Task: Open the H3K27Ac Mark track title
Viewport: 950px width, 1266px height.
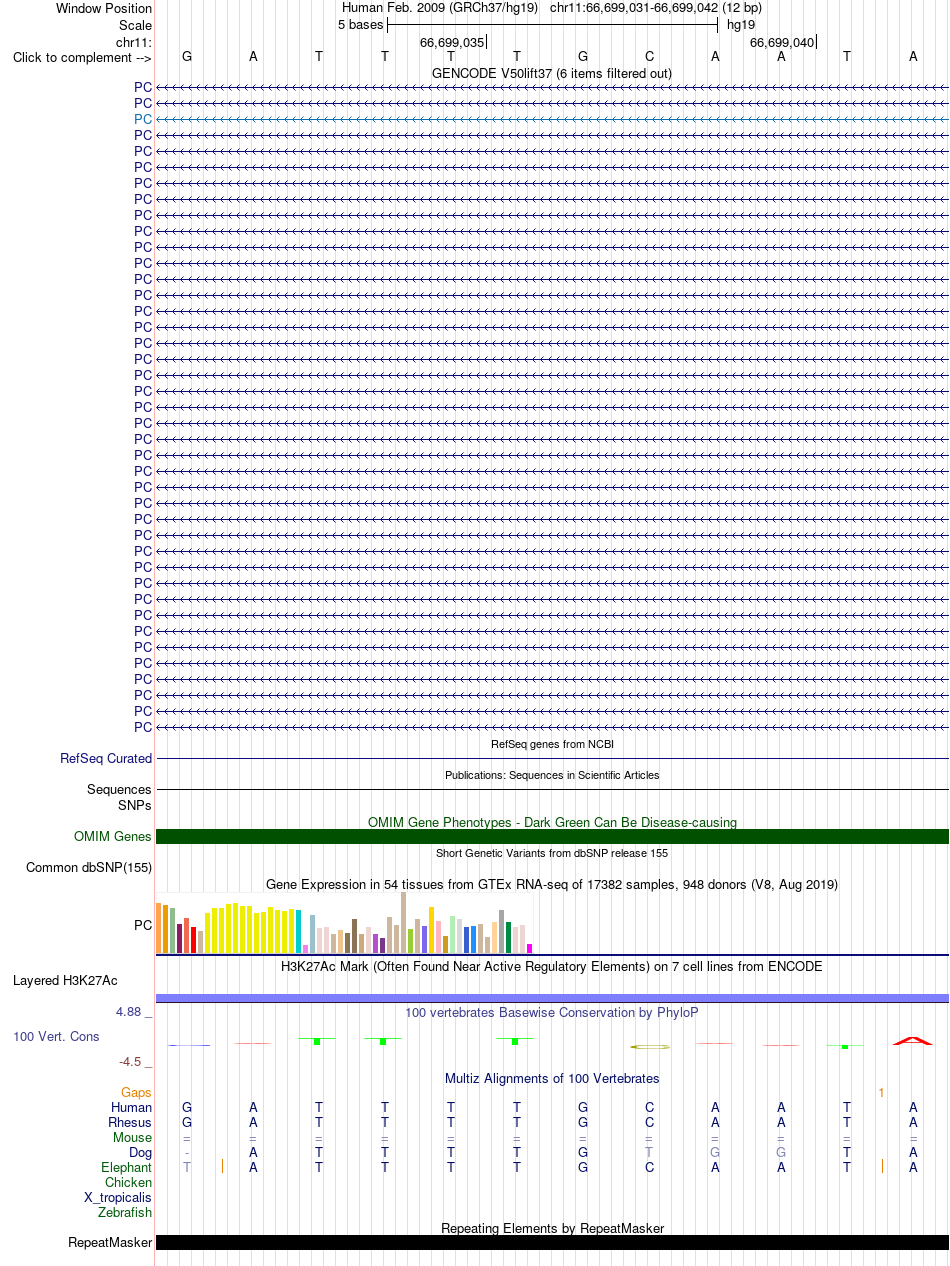Action: (x=552, y=967)
